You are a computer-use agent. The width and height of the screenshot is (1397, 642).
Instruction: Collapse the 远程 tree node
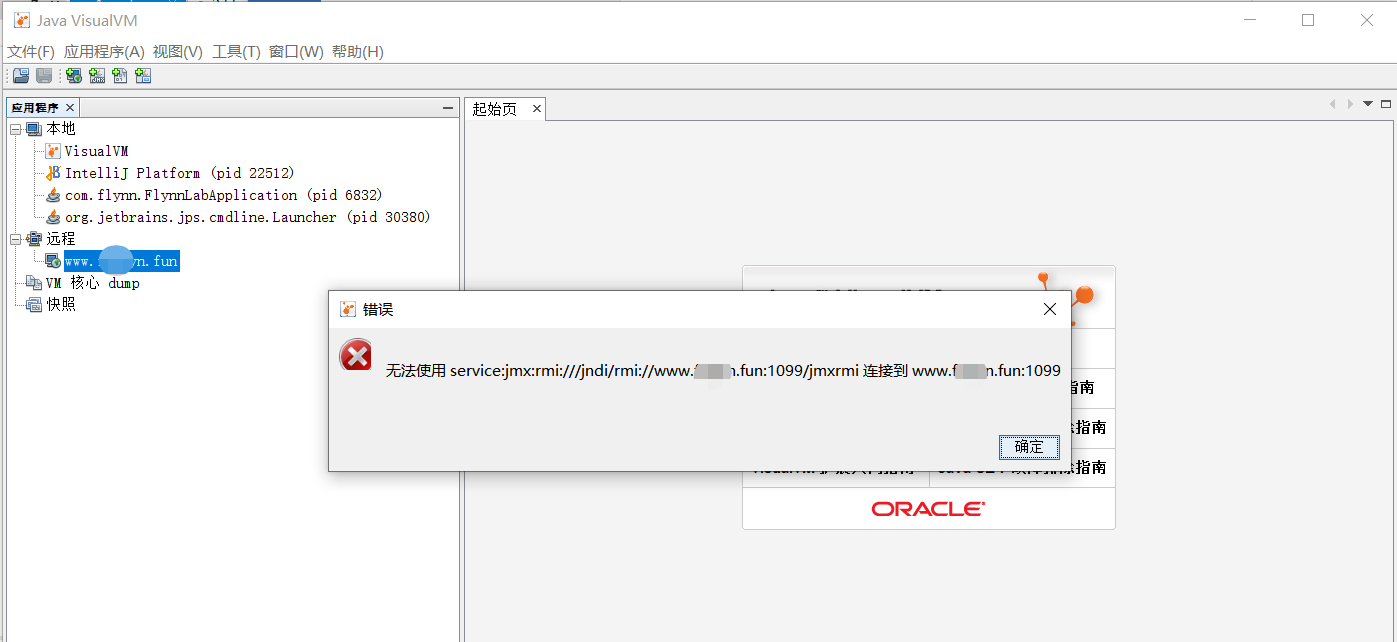[16, 239]
